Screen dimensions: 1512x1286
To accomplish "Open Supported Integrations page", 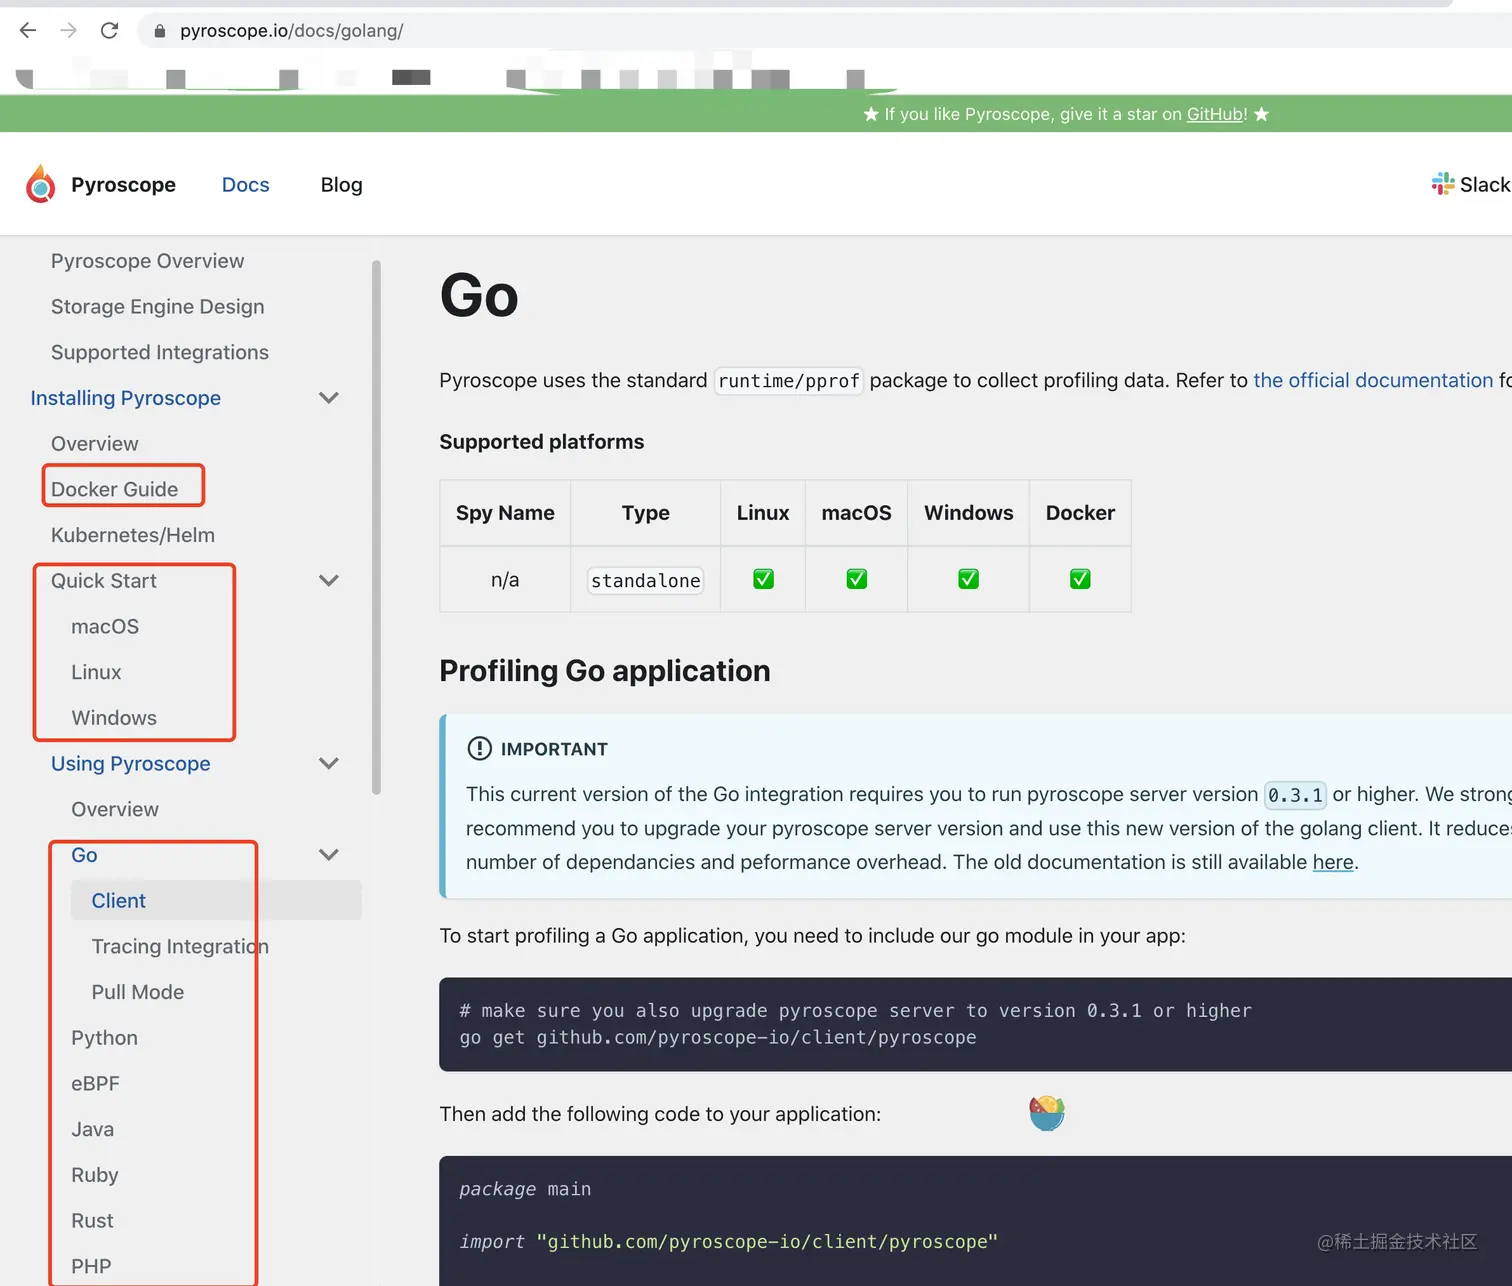I will 159,353.
